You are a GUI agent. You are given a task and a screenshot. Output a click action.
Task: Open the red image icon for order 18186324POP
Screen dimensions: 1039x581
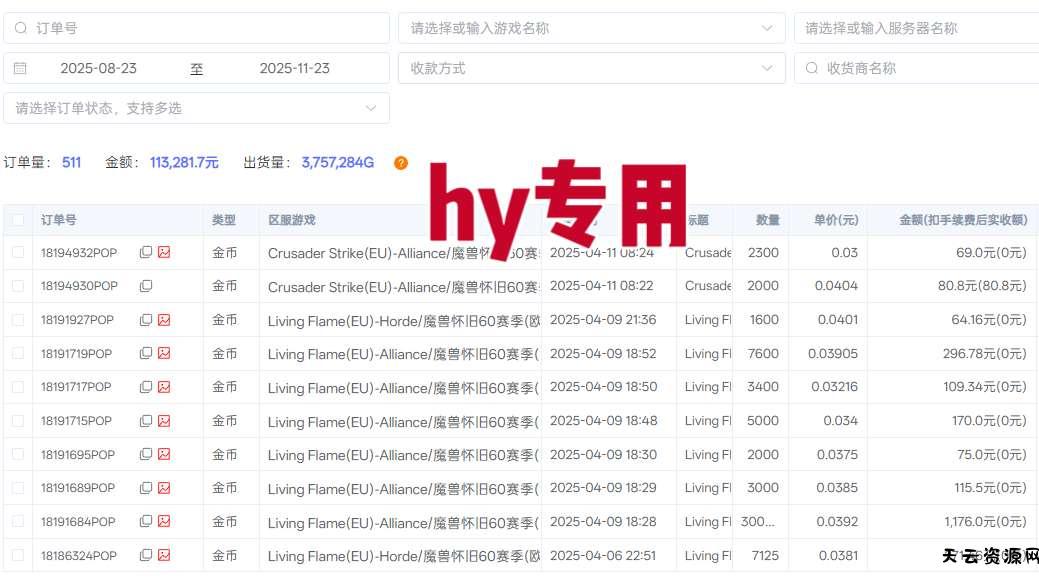[x=163, y=555]
